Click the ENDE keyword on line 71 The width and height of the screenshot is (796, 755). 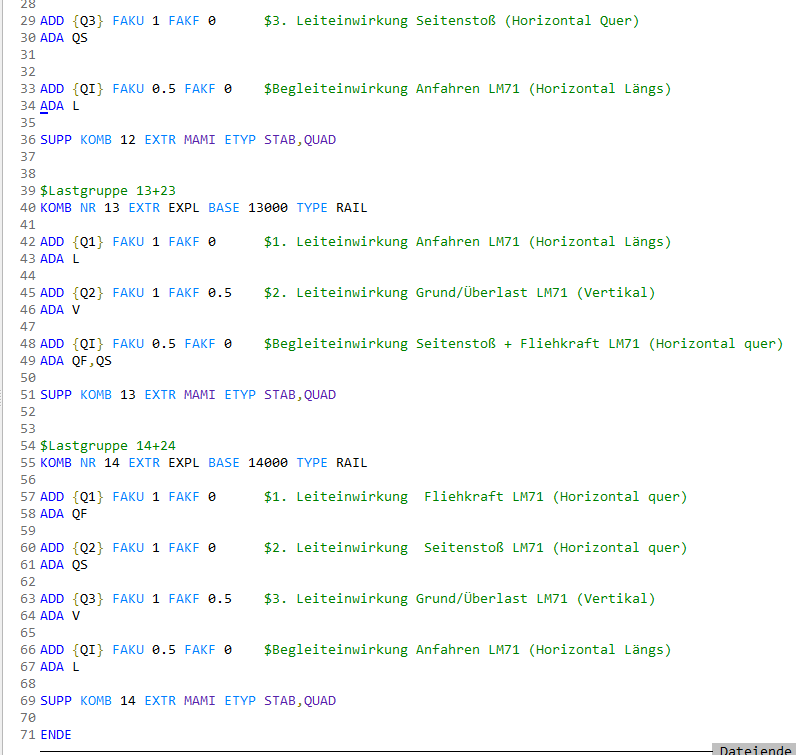(56, 734)
